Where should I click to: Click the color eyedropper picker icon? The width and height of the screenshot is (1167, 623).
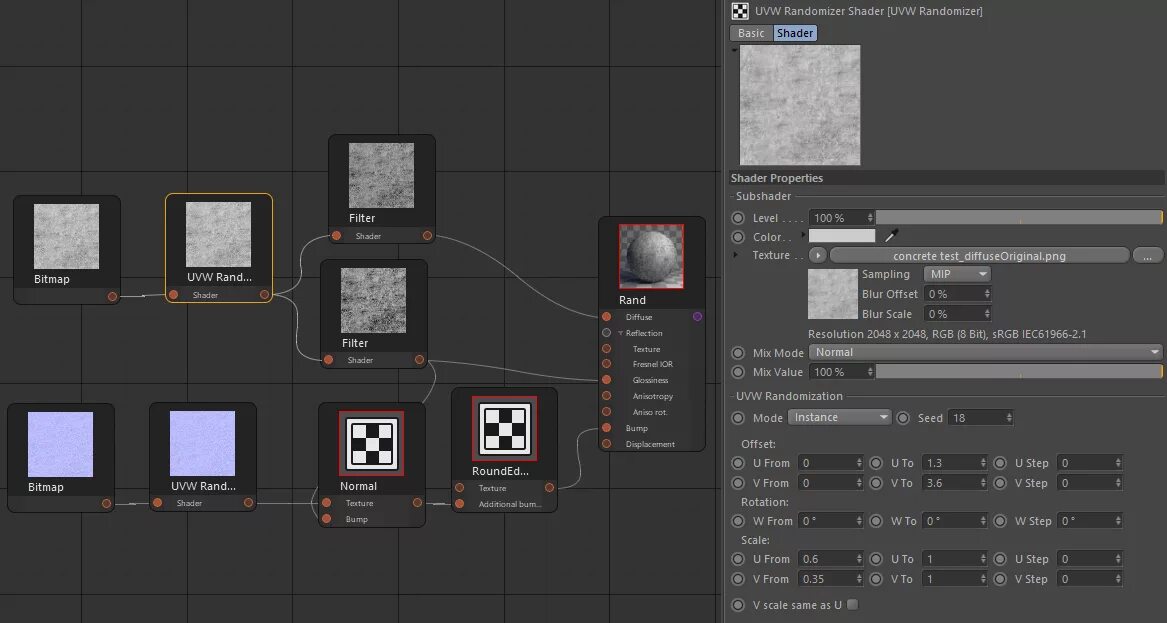point(891,236)
